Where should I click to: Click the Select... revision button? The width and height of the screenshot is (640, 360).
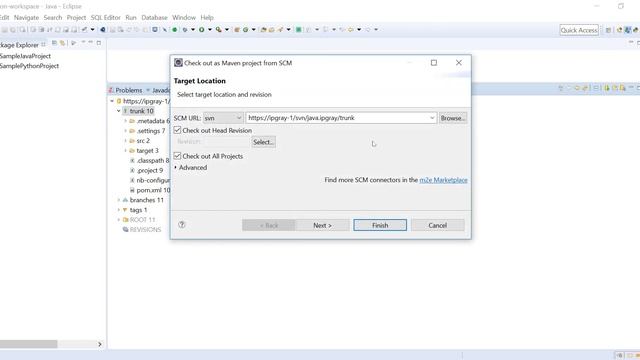[263, 142]
